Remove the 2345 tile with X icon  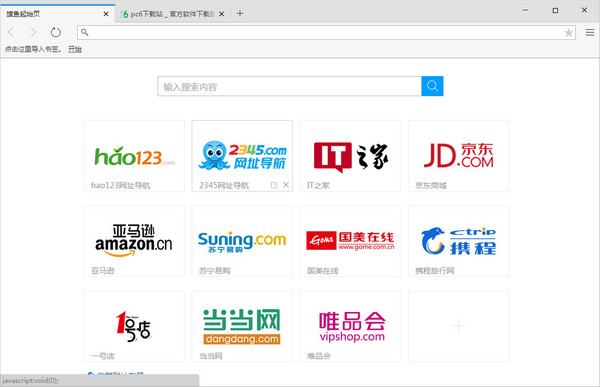point(286,185)
